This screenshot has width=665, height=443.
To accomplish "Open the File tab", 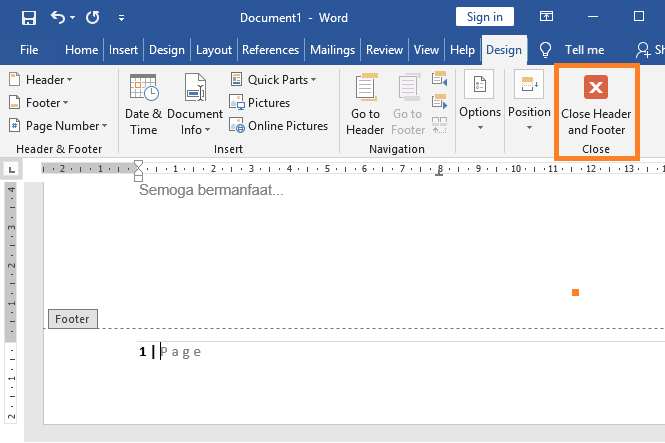I will (x=29, y=50).
